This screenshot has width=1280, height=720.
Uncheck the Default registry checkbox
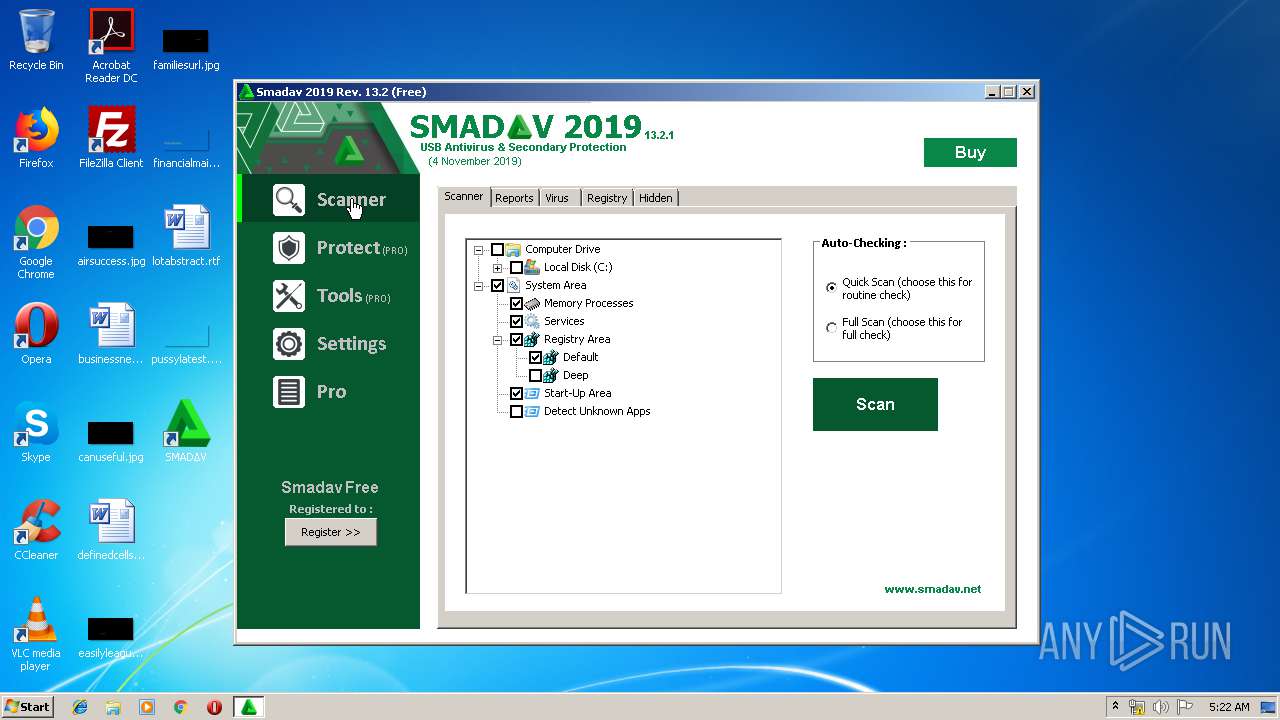[x=535, y=357]
